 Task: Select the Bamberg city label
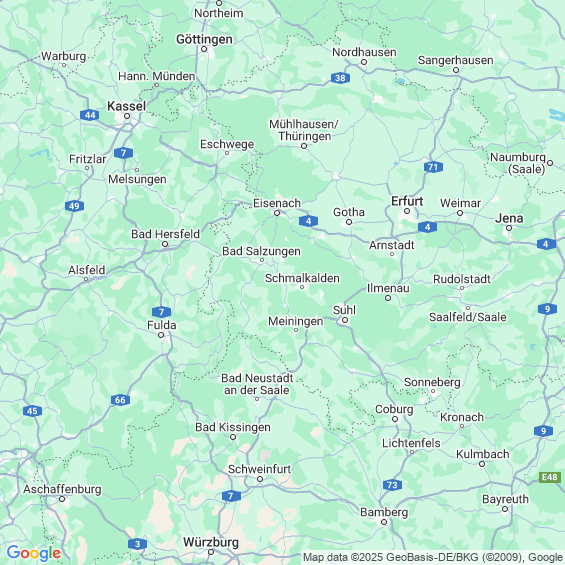(384, 512)
